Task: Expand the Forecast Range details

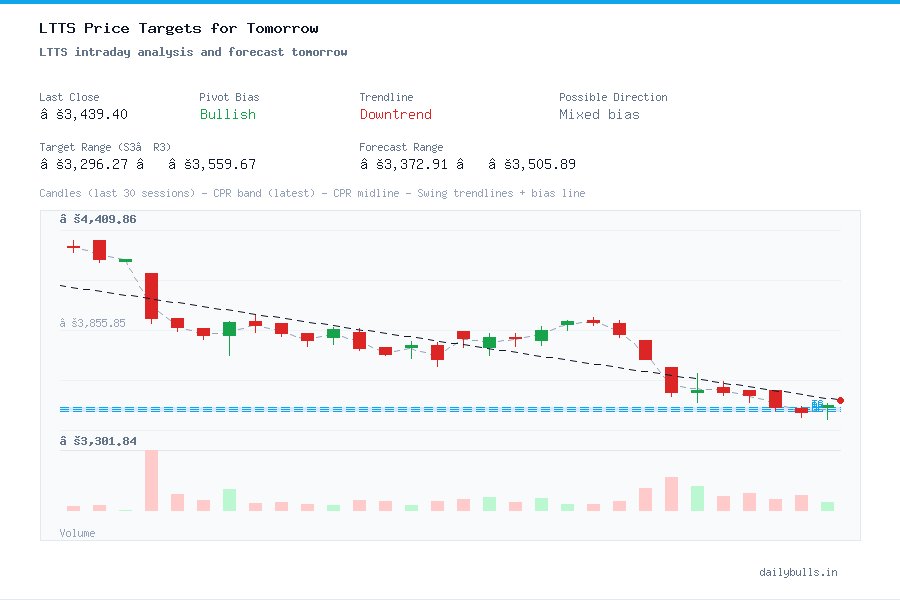Action: tap(402, 147)
